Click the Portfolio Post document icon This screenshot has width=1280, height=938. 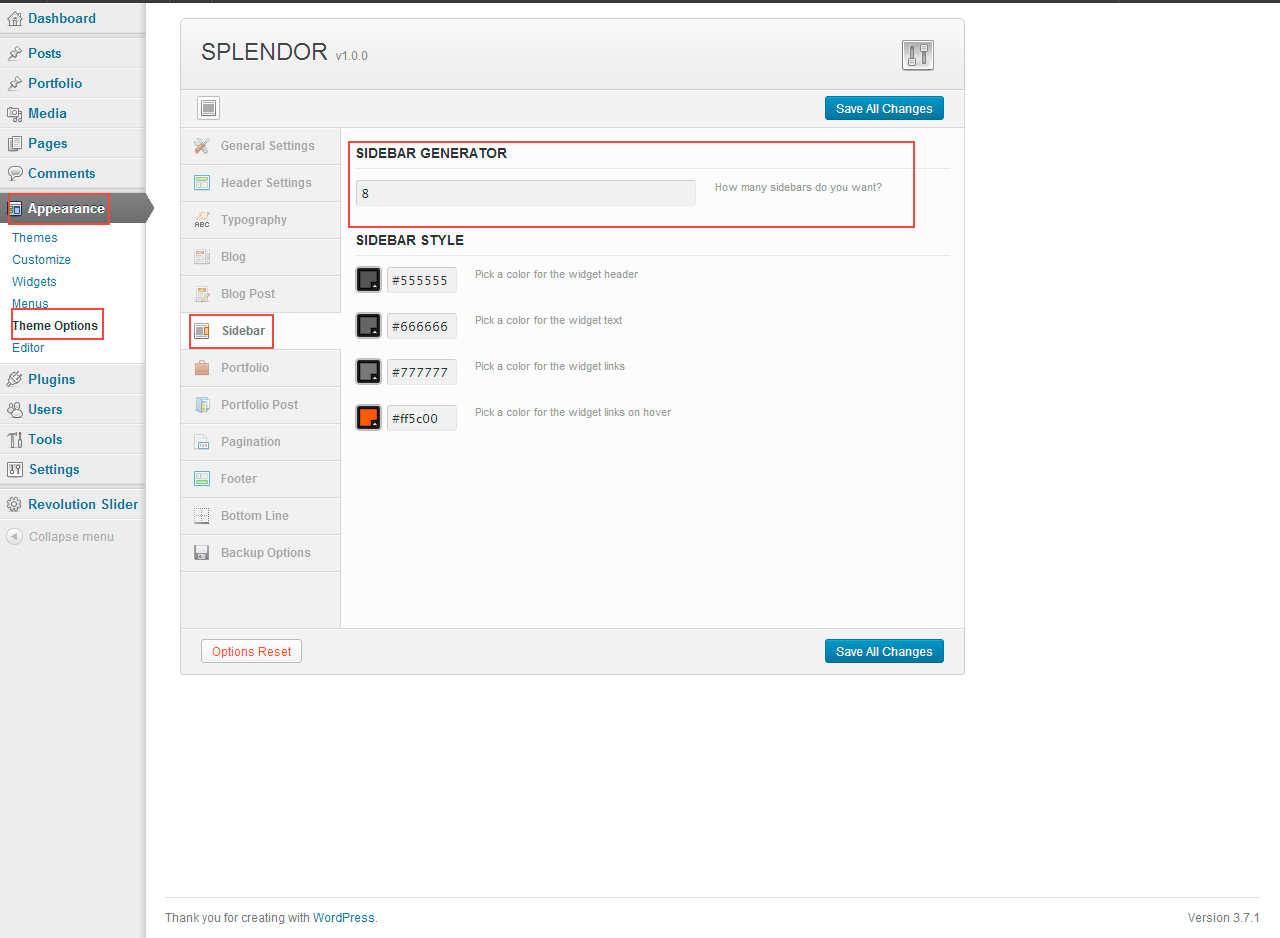tap(202, 405)
